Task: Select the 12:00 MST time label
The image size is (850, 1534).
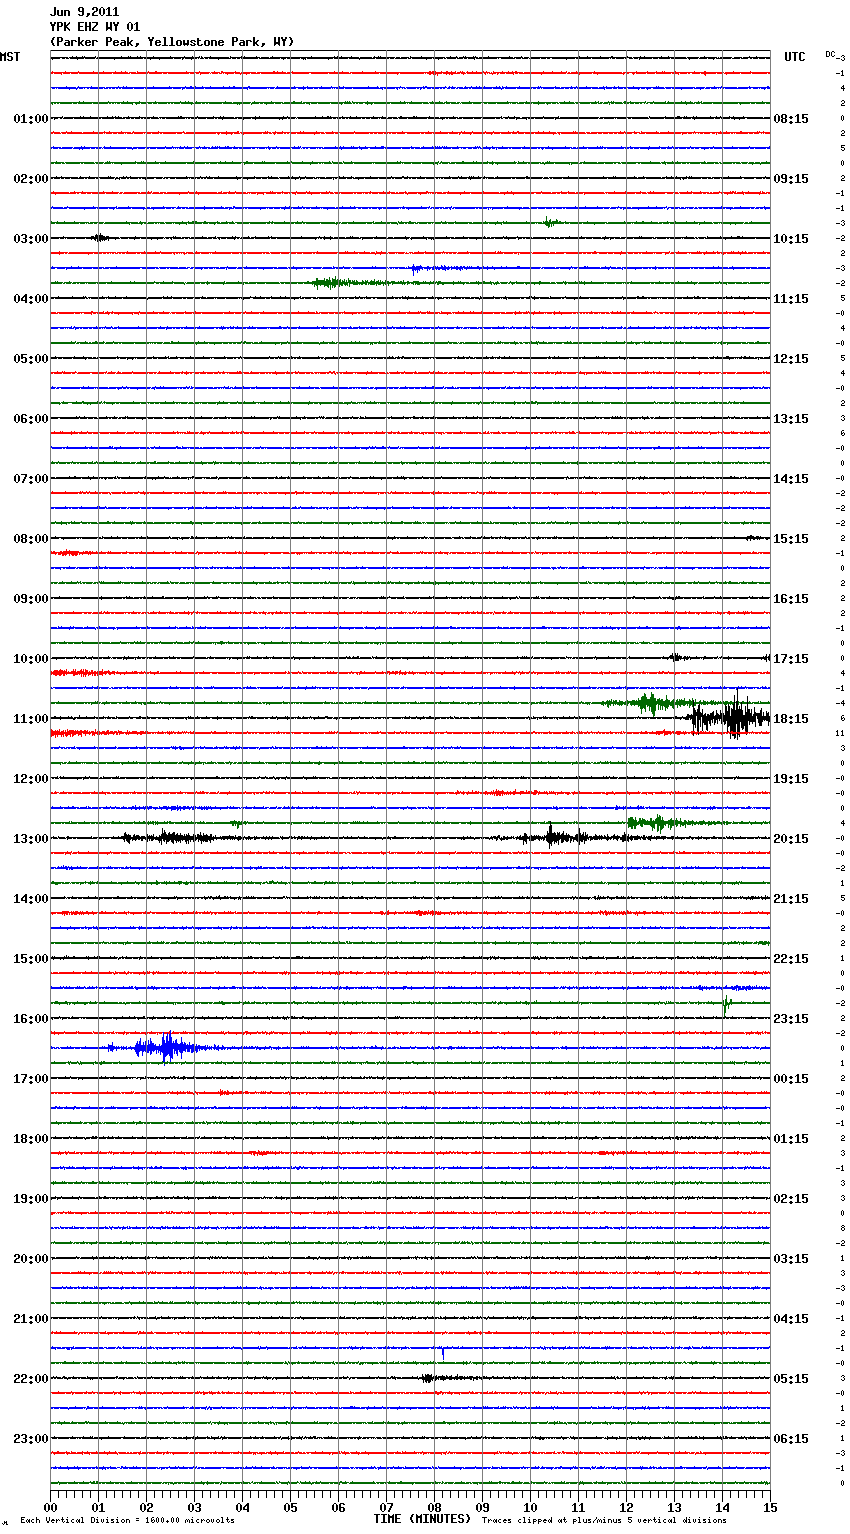Action: click(x=31, y=779)
